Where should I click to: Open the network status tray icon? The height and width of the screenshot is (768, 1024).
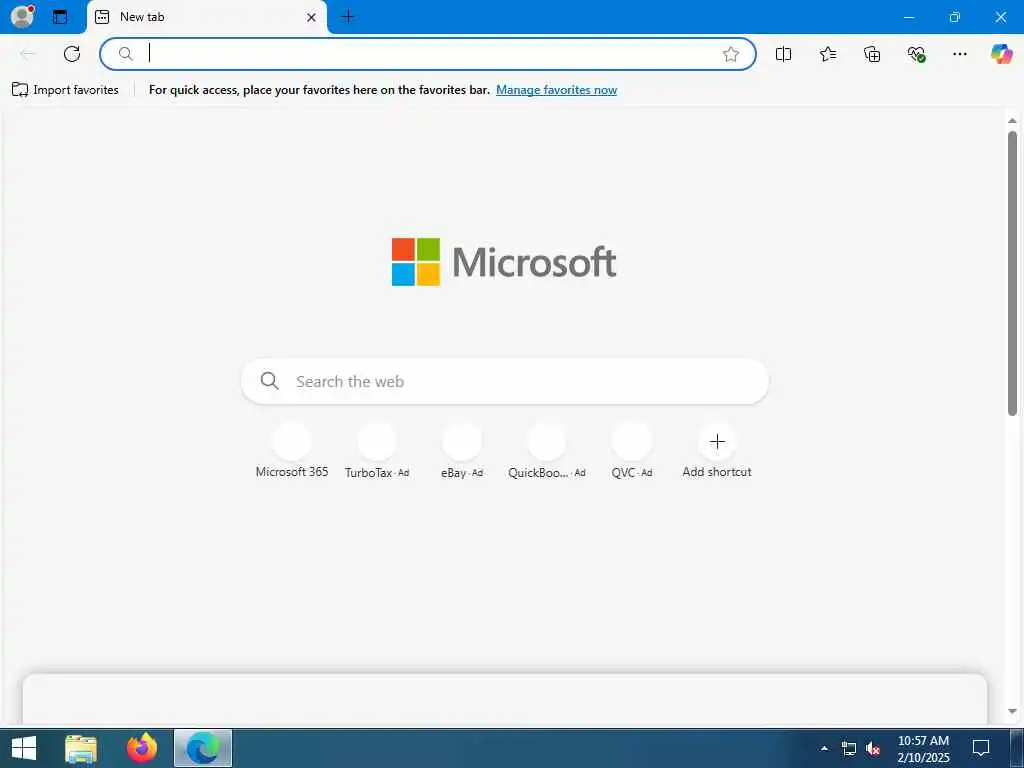pyautogui.click(x=848, y=748)
